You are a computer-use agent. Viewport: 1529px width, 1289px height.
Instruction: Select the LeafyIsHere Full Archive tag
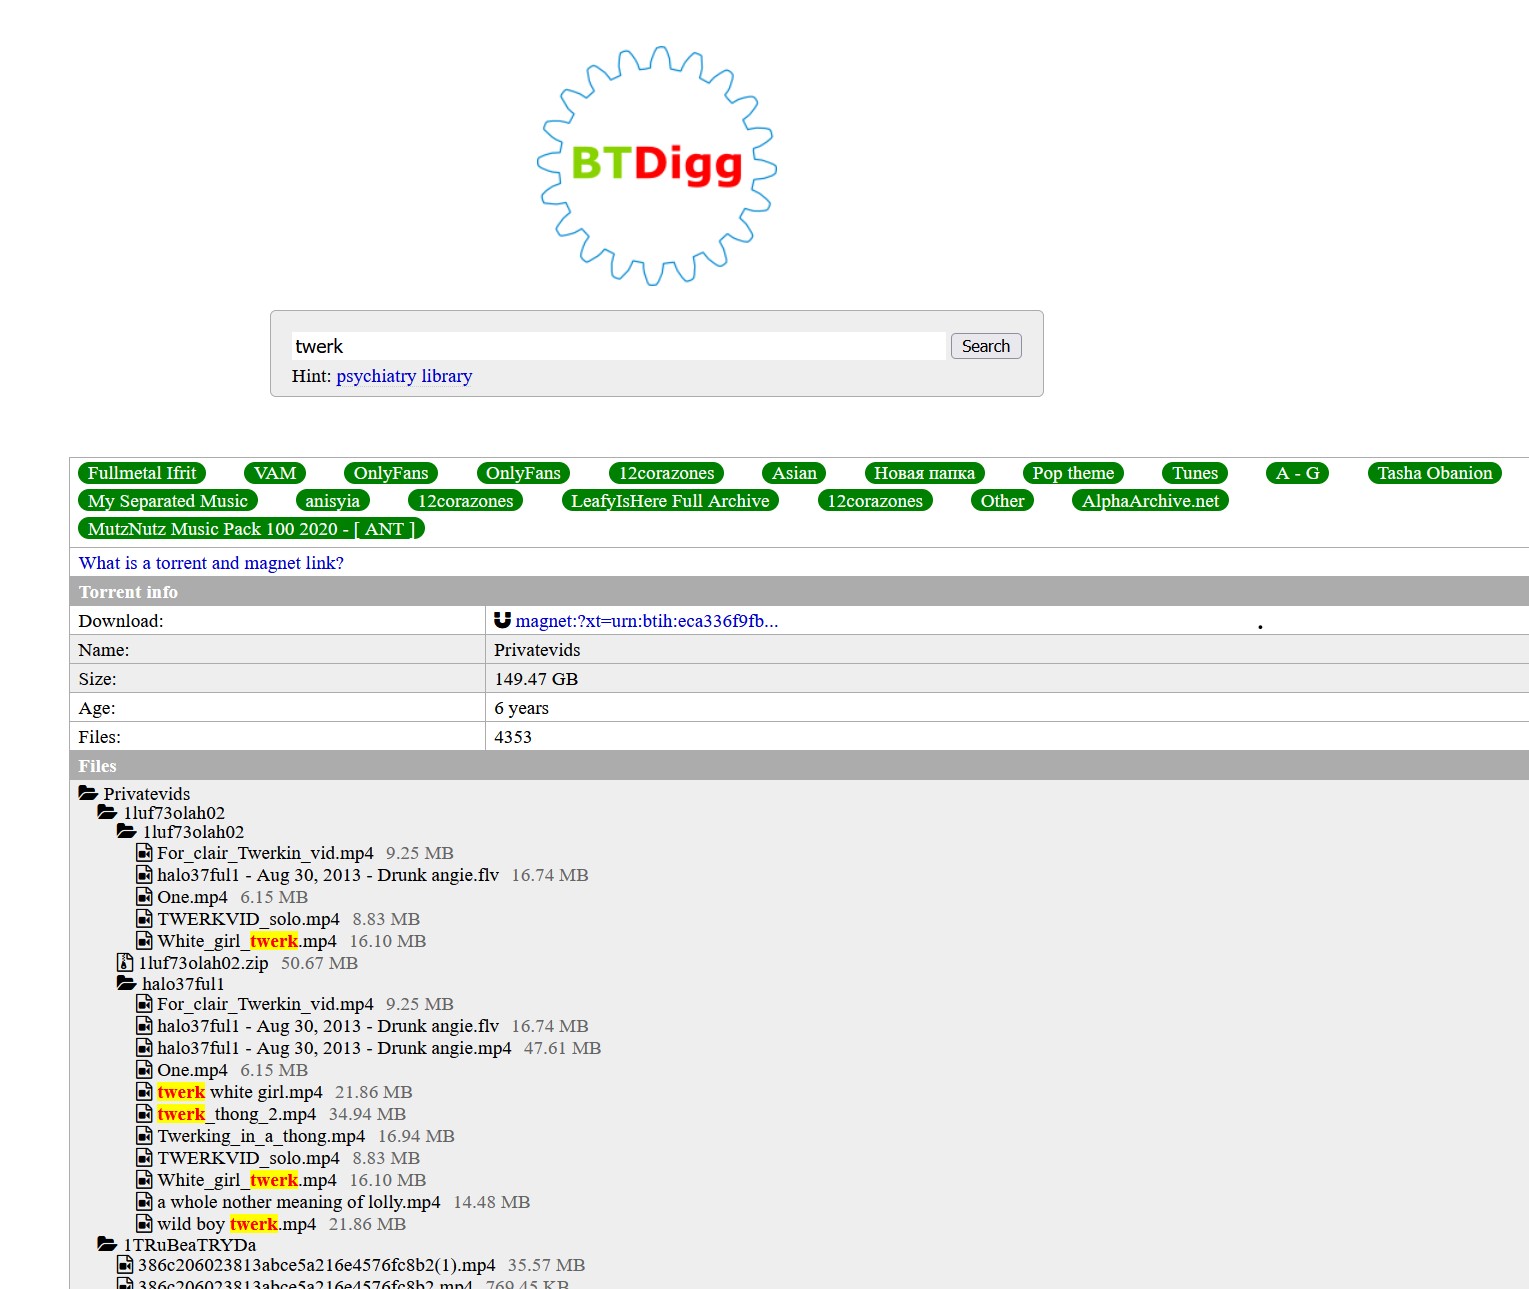pyautogui.click(x=670, y=501)
